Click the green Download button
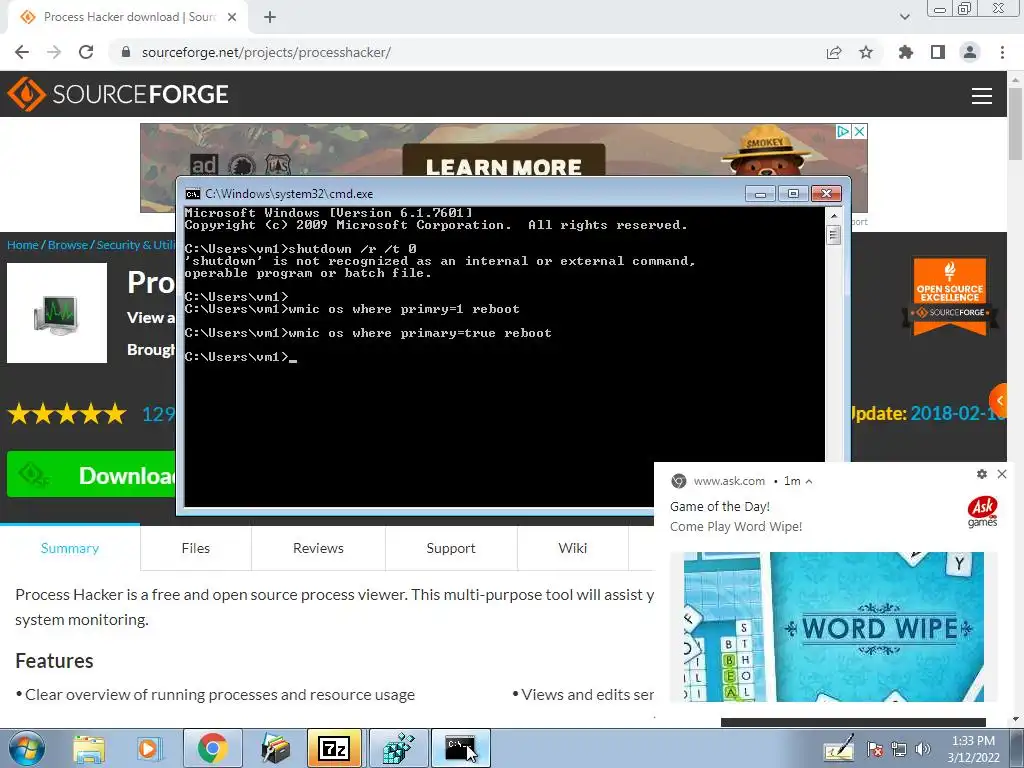Viewport: 1024px width, 768px height. pyautogui.click(x=91, y=474)
